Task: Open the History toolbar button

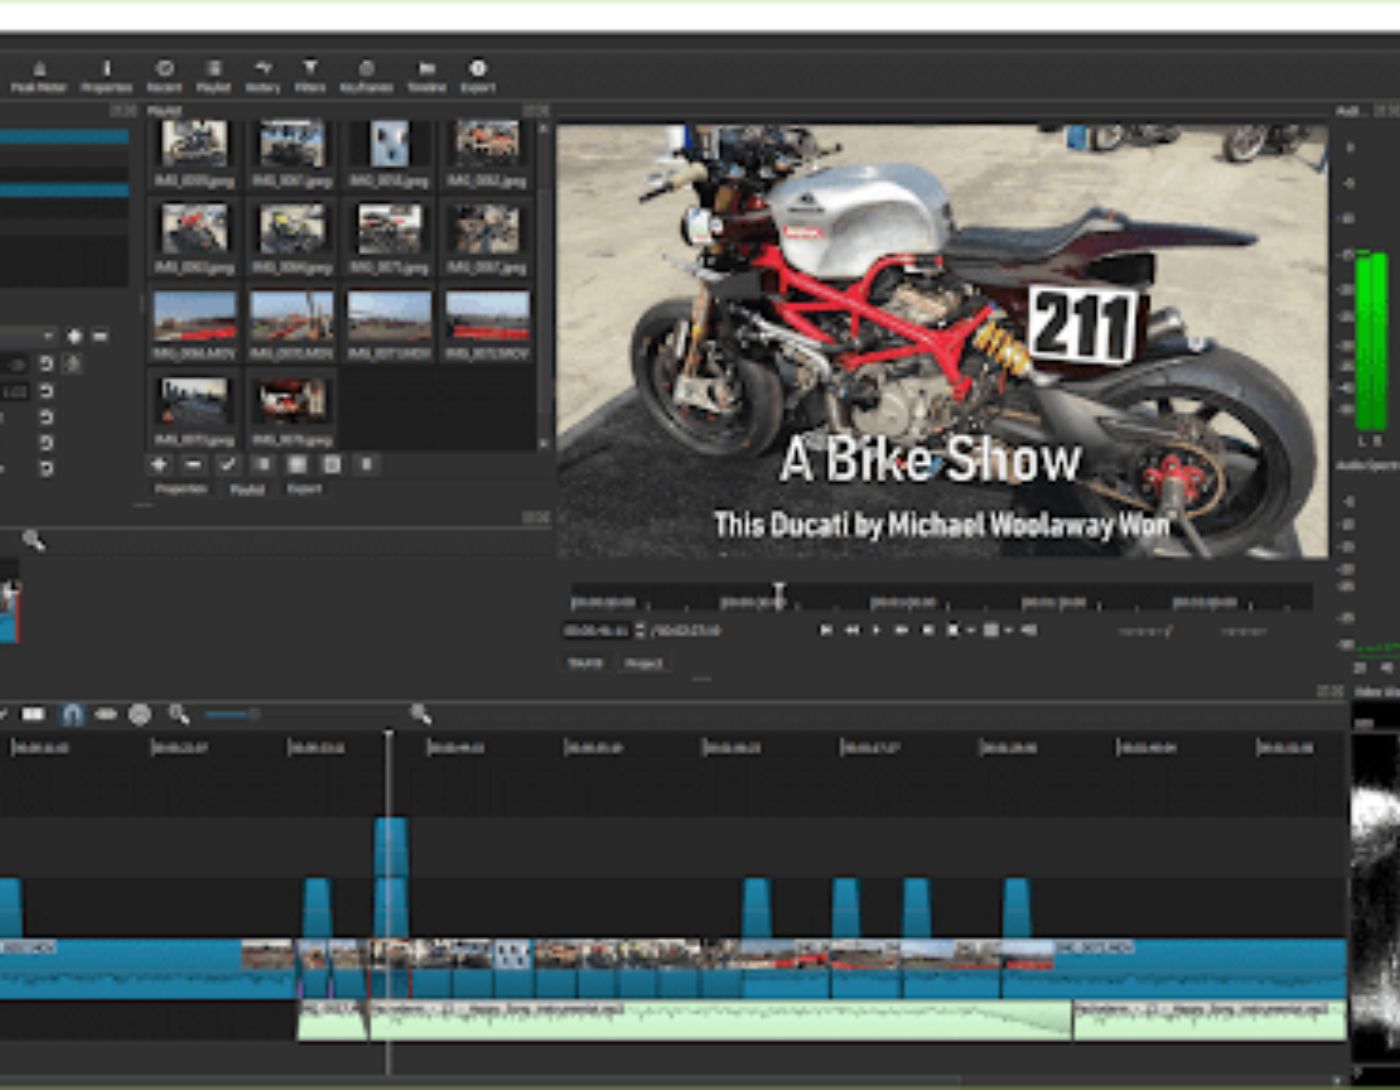Action: point(262,76)
